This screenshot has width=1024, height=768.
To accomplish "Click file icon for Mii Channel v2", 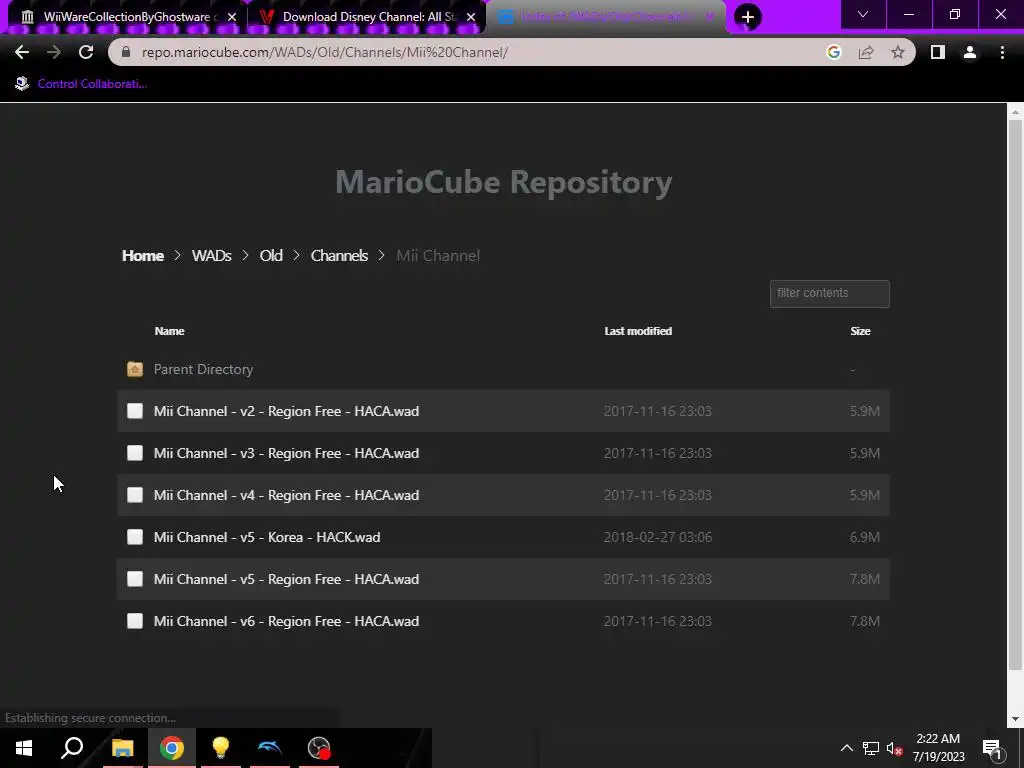I will 135,411.
